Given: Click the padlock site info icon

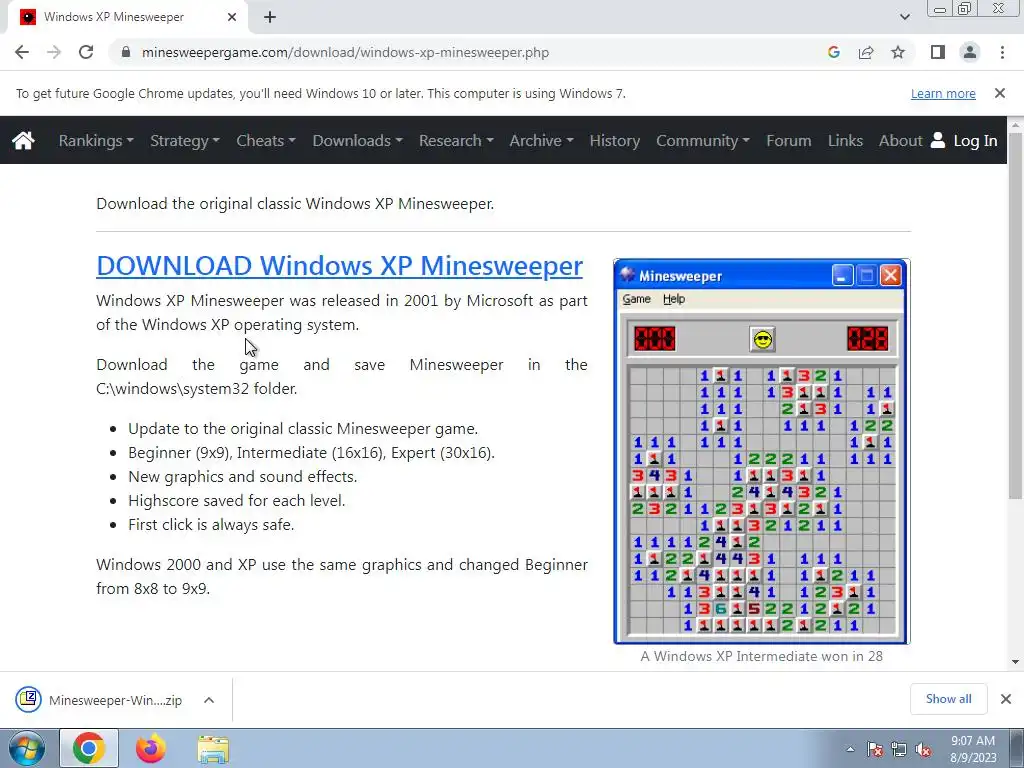Looking at the screenshot, I should coord(127,52).
